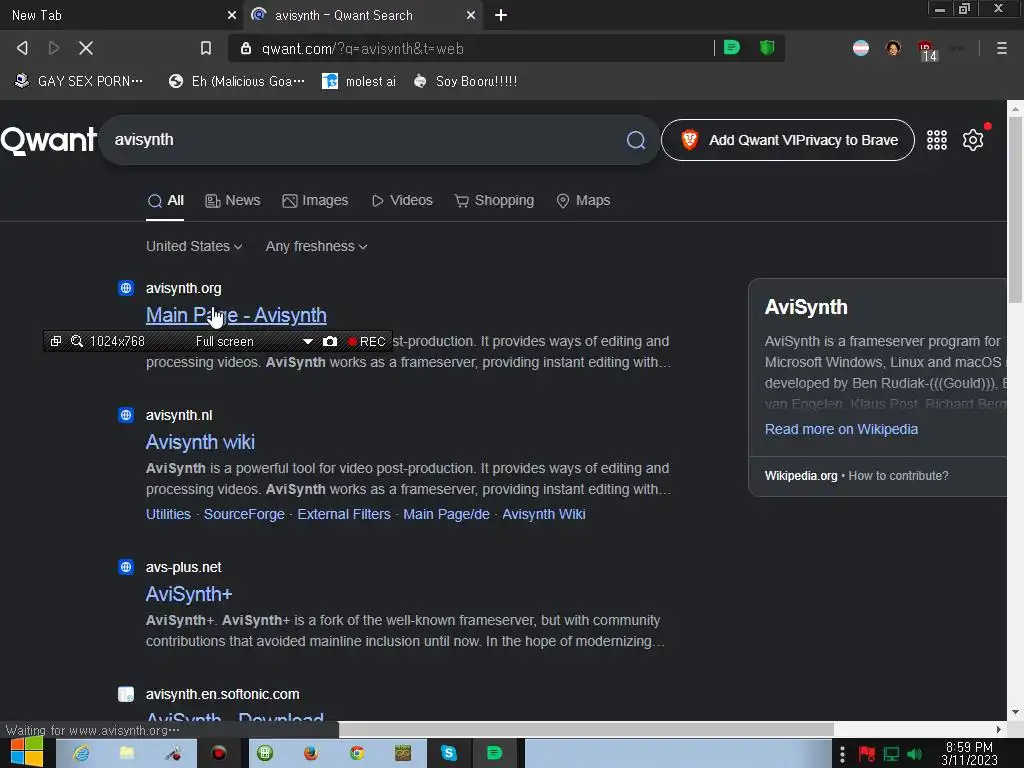This screenshot has height=768, width=1024.
Task: Click the red flag tray icon
Action: (x=867, y=754)
